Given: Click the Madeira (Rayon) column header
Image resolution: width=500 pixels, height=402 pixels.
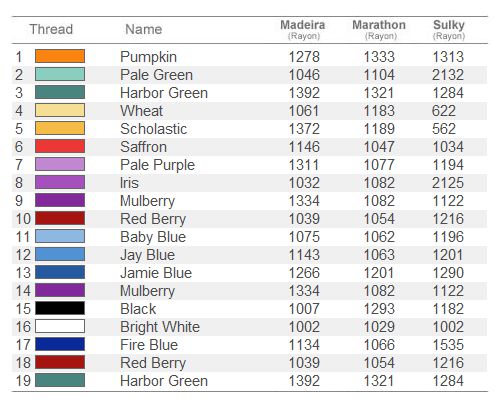Looking at the screenshot, I should click(303, 30).
